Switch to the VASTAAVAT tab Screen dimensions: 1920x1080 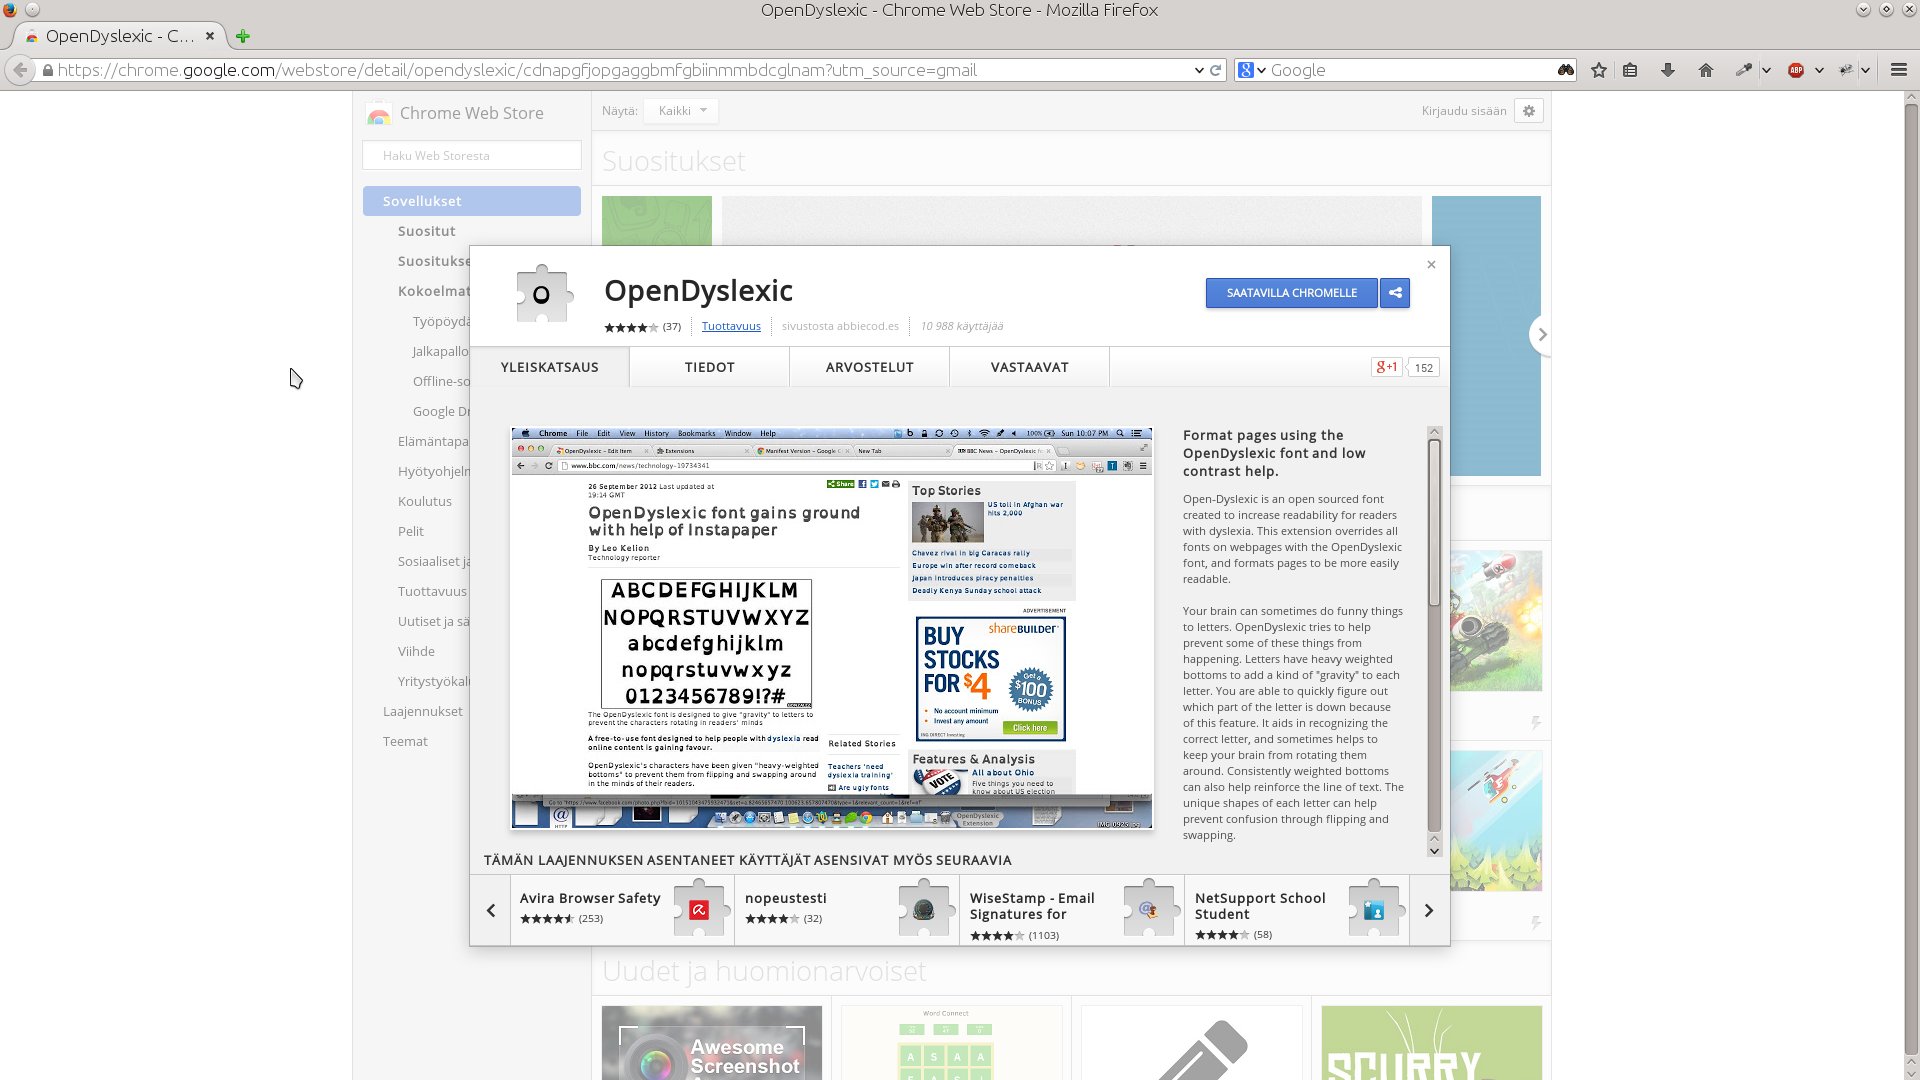point(1030,367)
